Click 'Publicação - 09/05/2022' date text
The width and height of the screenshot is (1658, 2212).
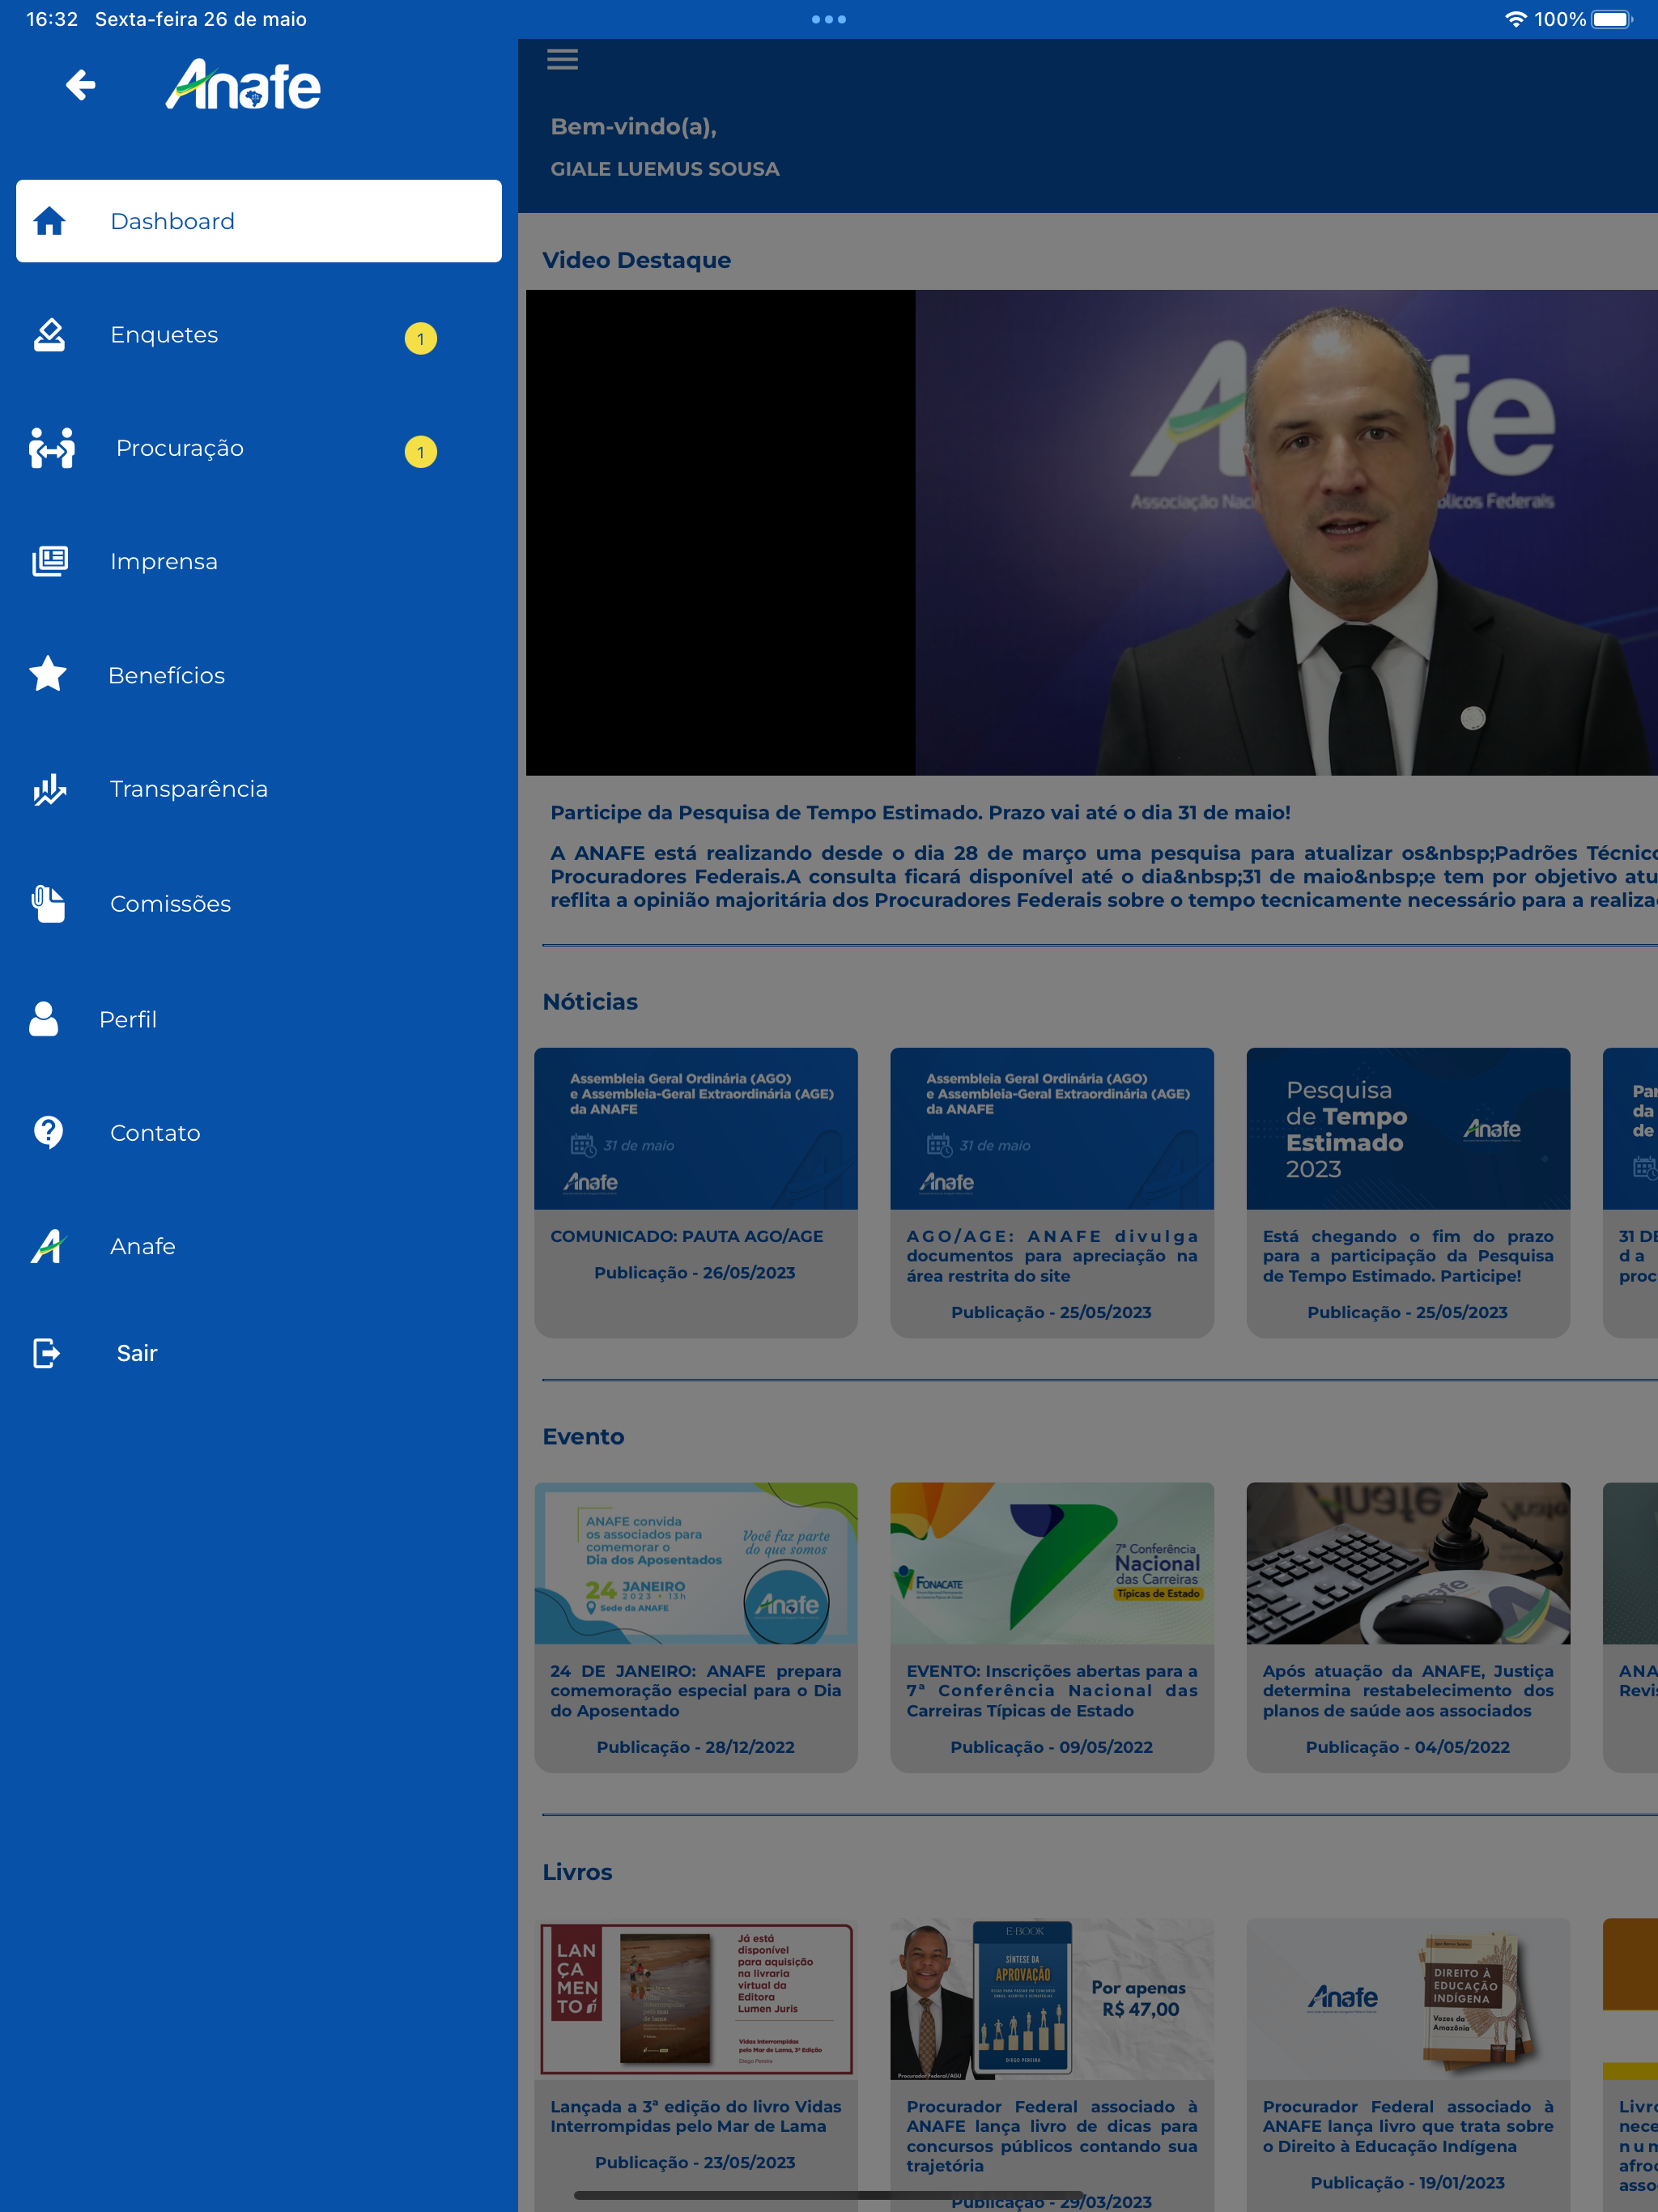[1052, 1747]
